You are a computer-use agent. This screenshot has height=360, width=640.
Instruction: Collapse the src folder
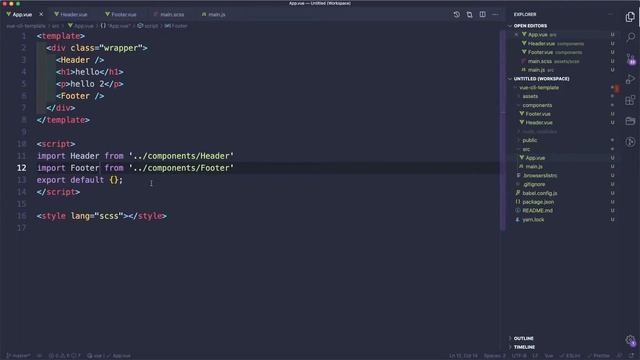(526, 149)
